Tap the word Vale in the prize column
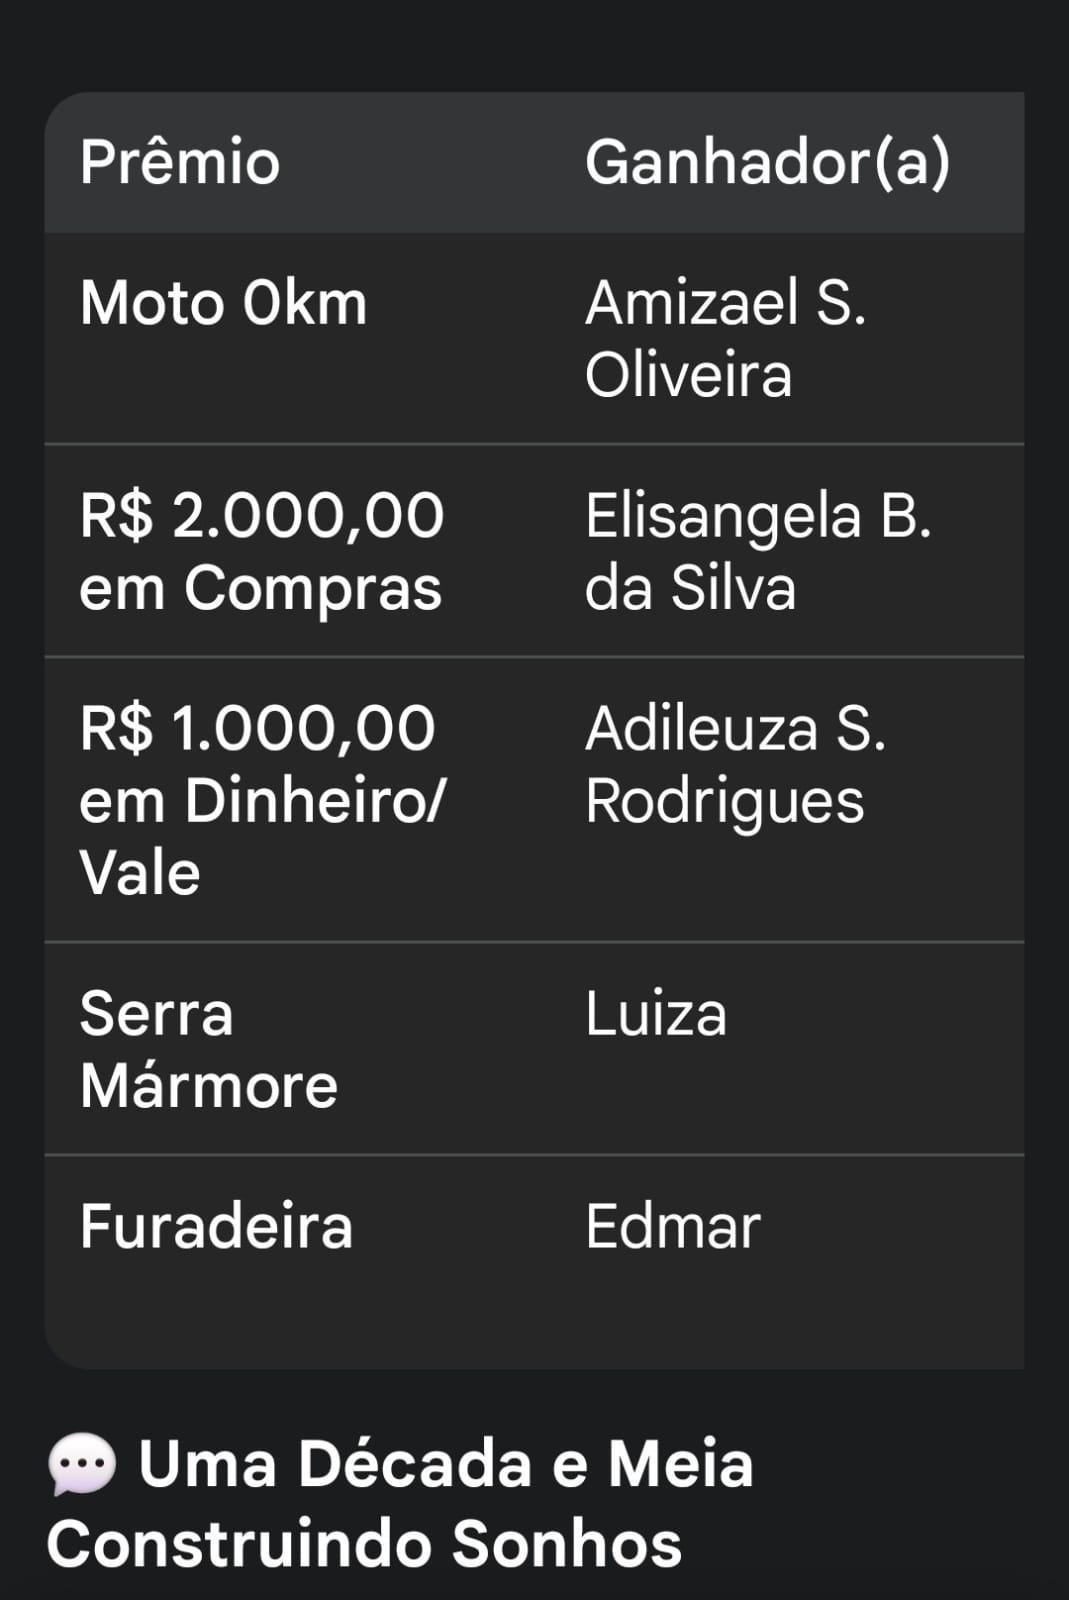This screenshot has width=1069, height=1600. point(140,873)
